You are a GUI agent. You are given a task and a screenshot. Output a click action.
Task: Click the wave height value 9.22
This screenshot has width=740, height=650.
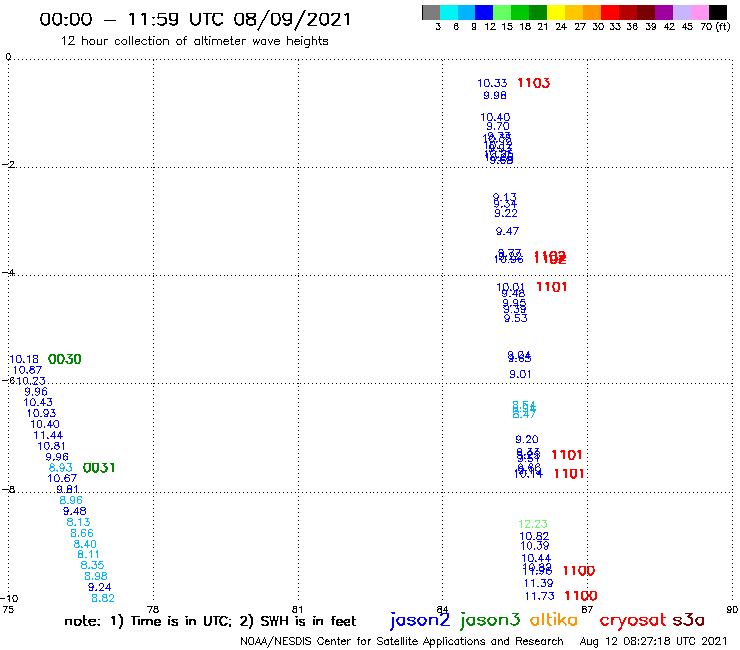point(506,213)
